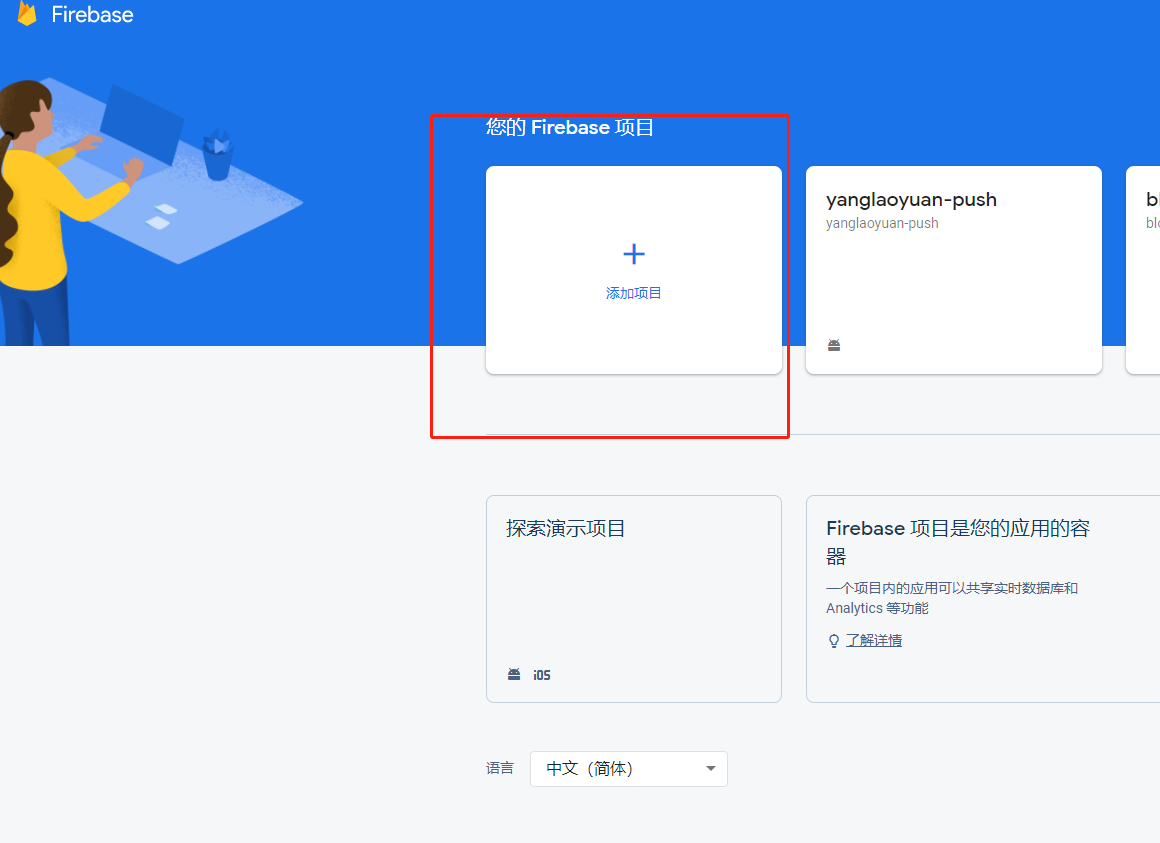
Task: Open the 探索演示项目 demo card
Action: tap(633, 599)
